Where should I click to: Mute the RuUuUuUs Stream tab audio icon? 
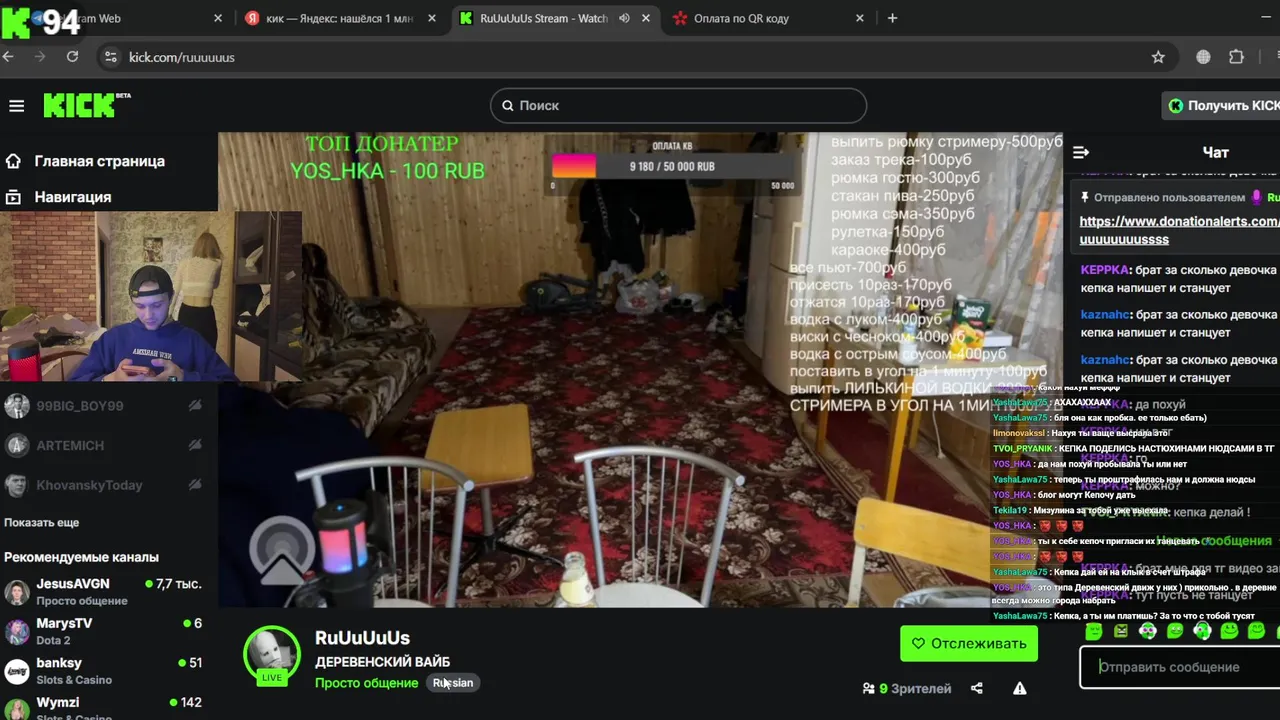coord(624,18)
